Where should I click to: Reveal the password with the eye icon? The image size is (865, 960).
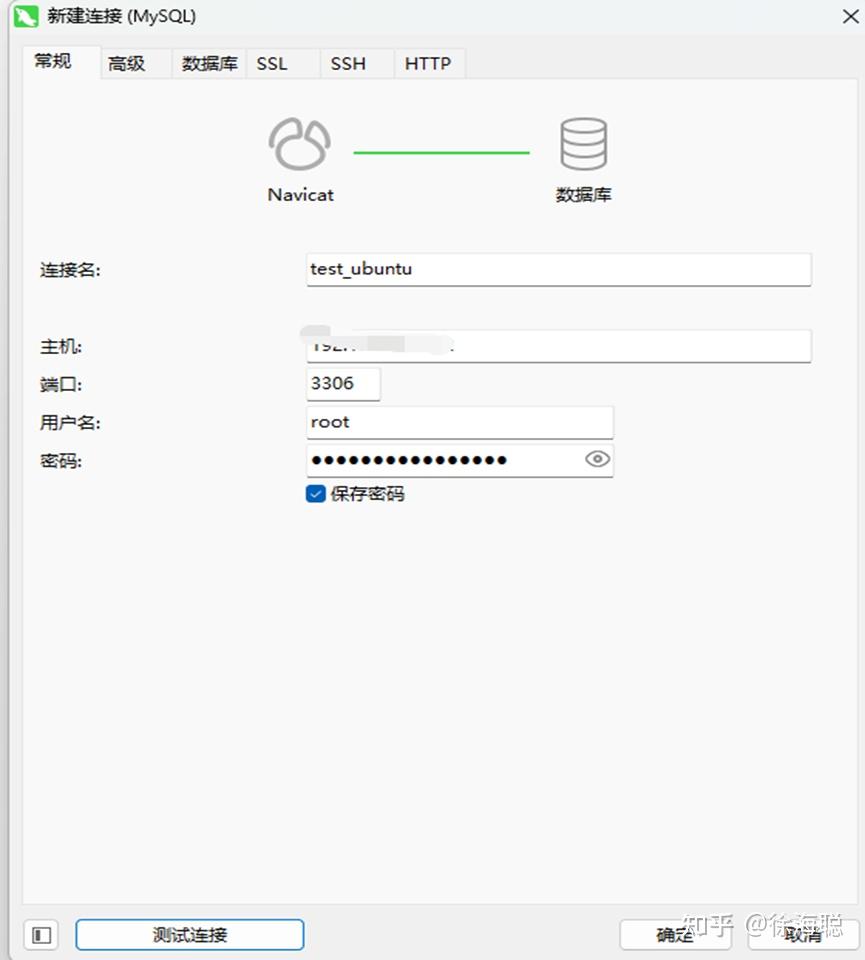(x=596, y=460)
